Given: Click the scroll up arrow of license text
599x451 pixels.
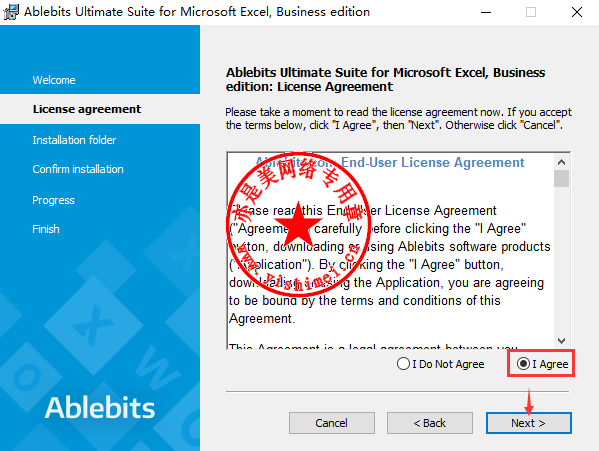Looking at the screenshot, I should (x=561, y=162).
